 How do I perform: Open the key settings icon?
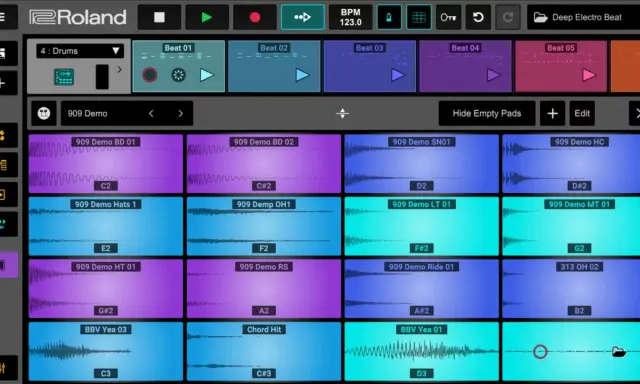(448, 17)
